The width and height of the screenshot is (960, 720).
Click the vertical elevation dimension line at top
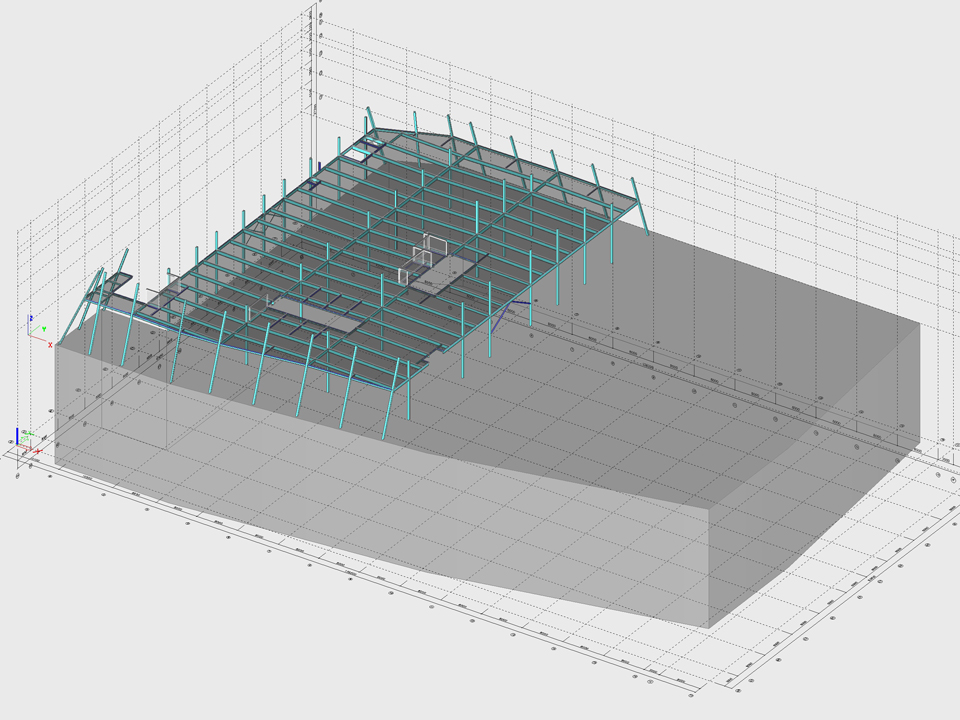313,60
